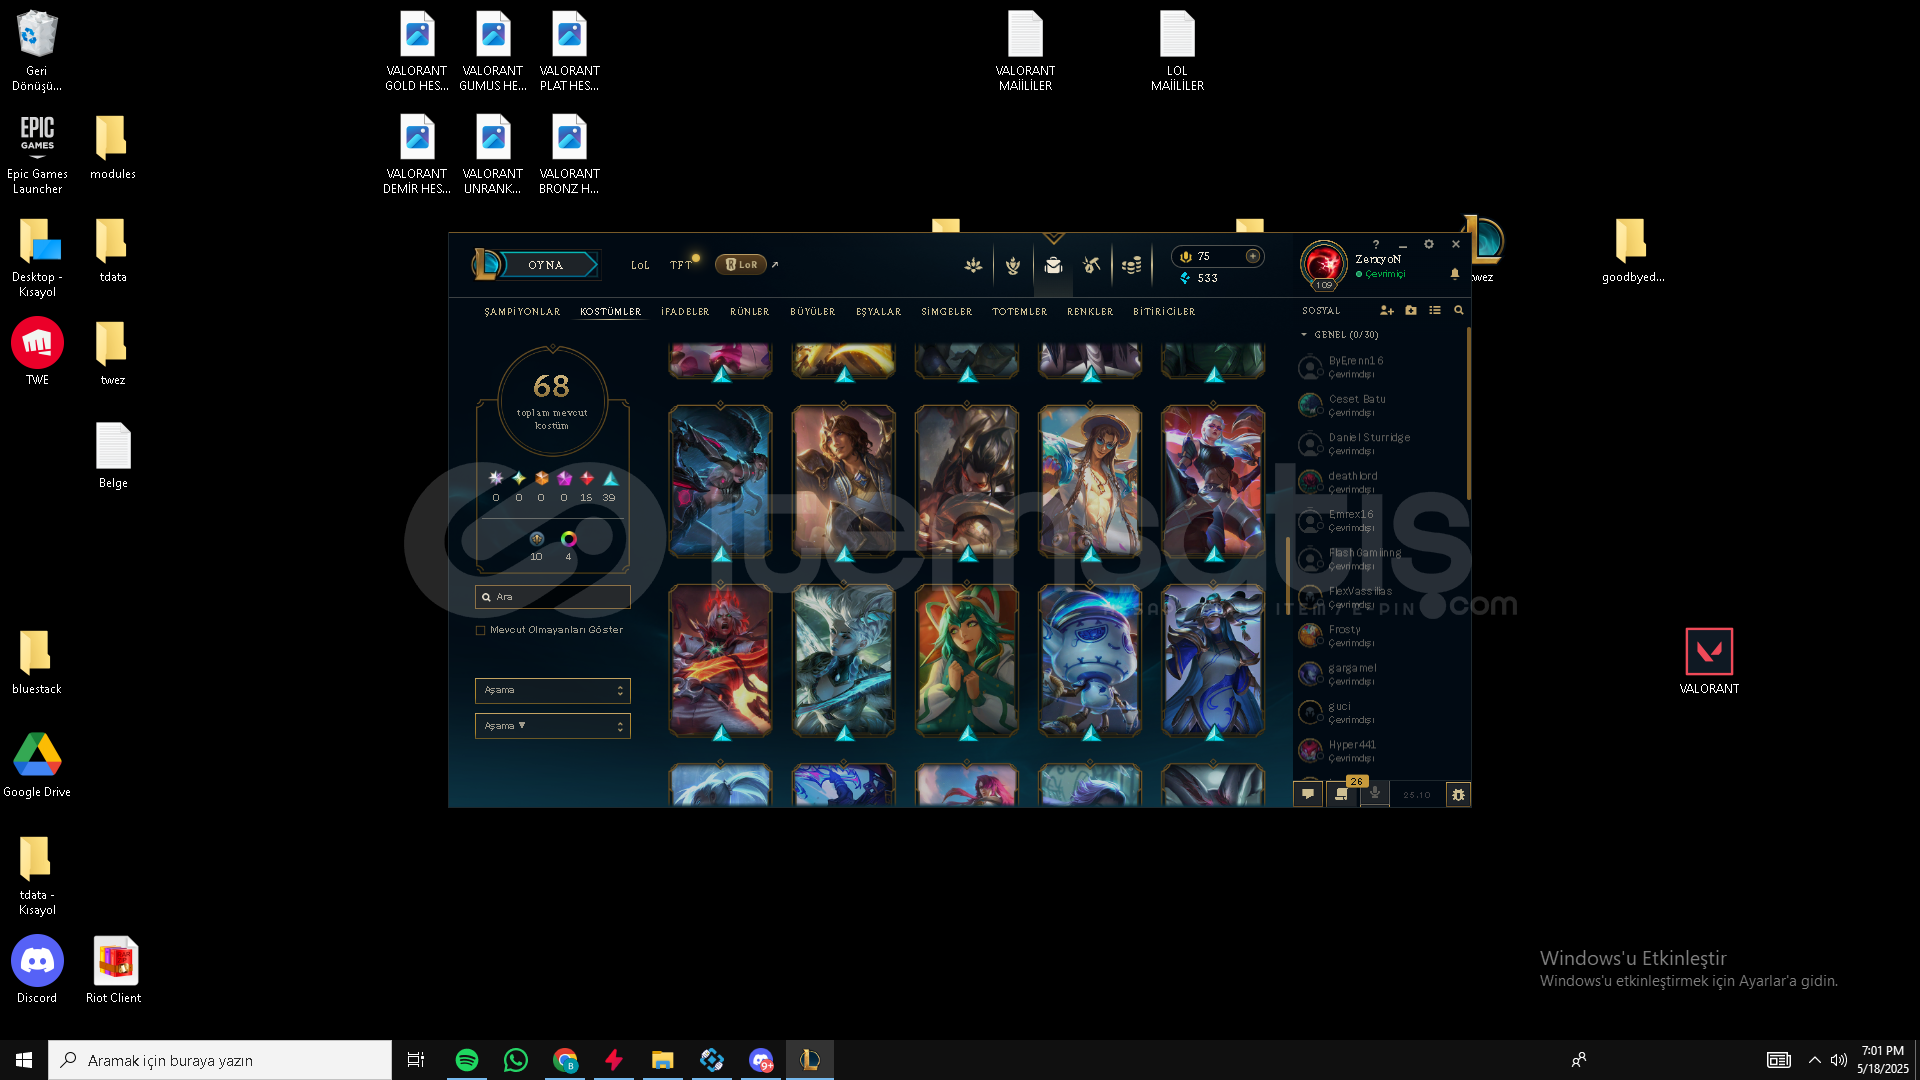
Task: Open the KOSTÜMLER tab
Action: click(610, 312)
